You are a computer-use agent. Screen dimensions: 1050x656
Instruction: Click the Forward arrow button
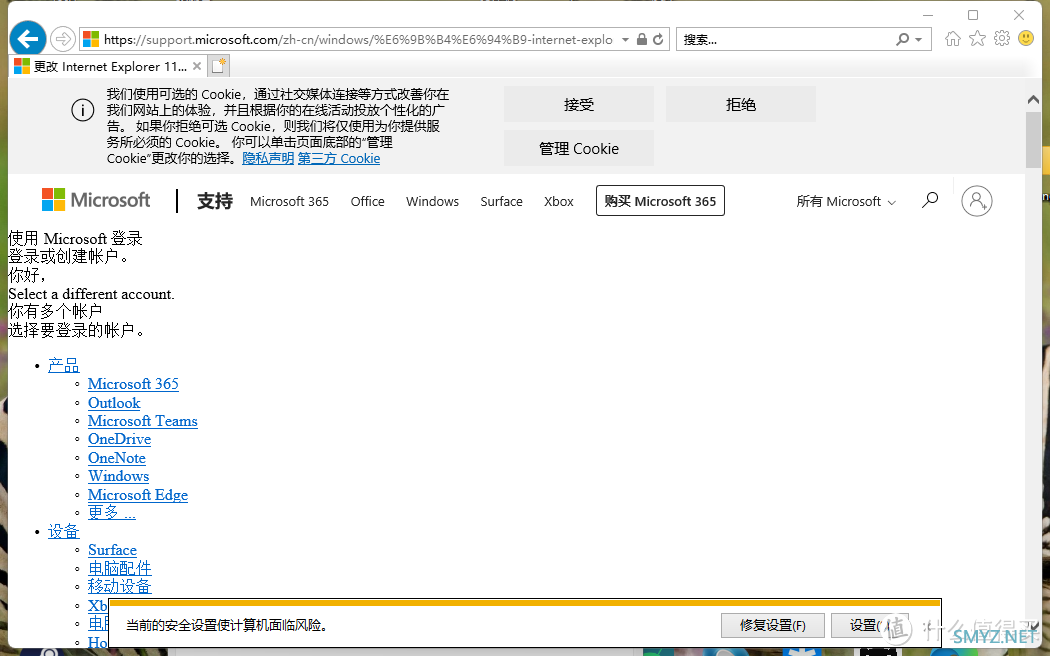pos(63,39)
